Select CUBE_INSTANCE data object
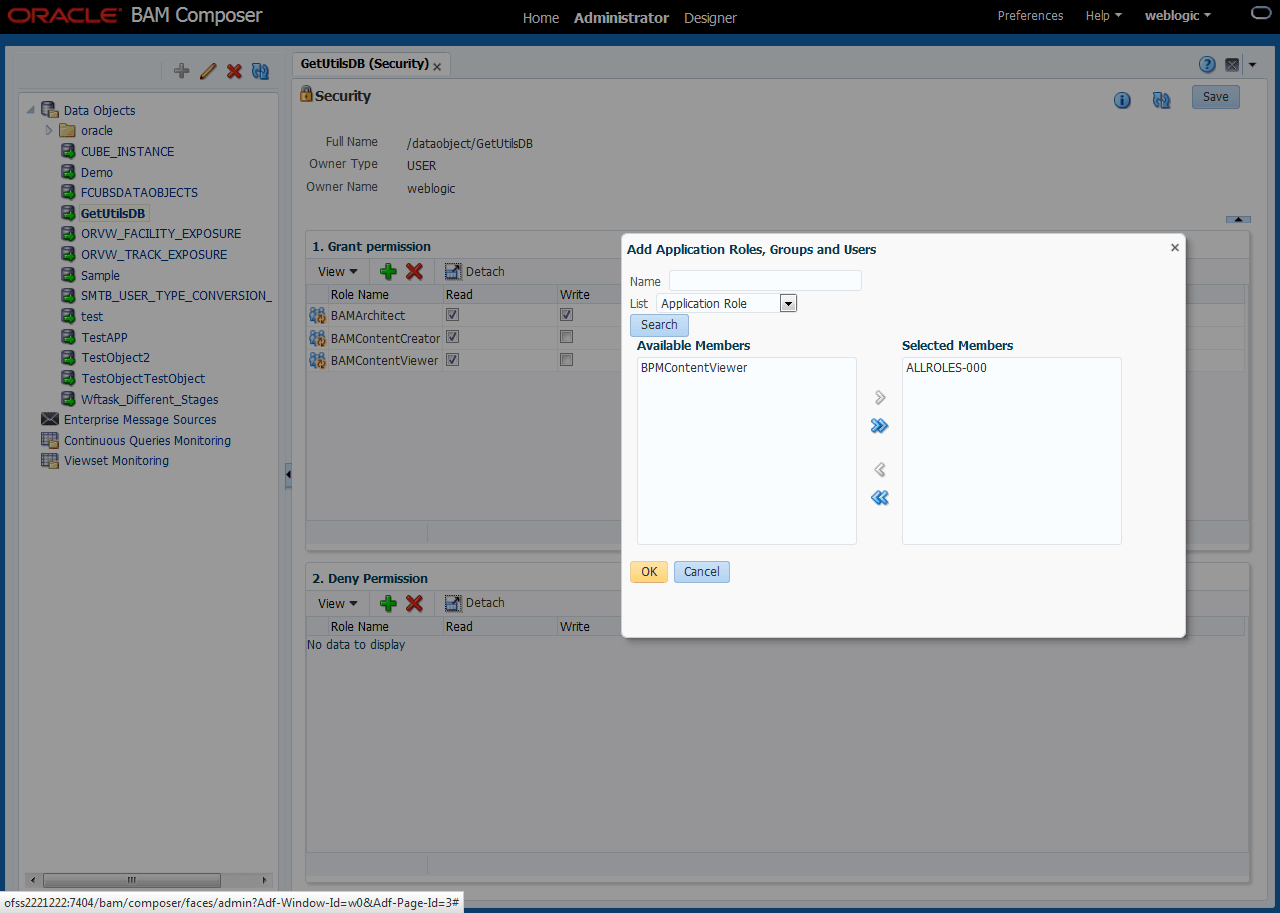The width and height of the screenshot is (1280, 913). tap(127, 151)
